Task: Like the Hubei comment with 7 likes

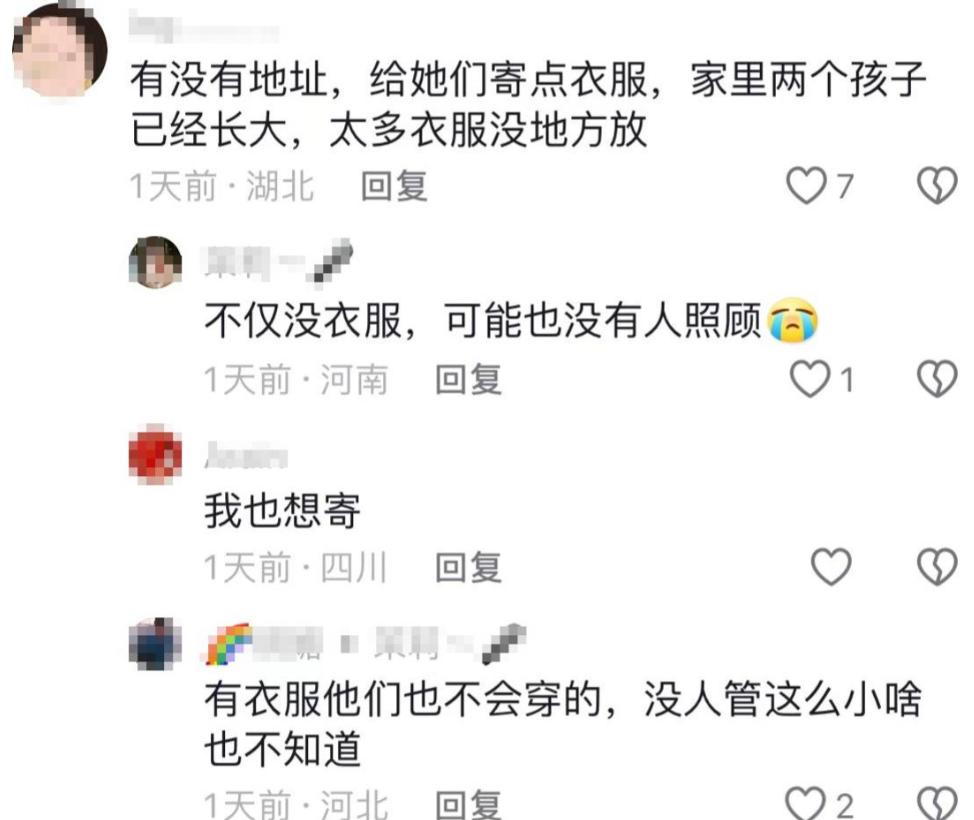Action: click(806, 186)
